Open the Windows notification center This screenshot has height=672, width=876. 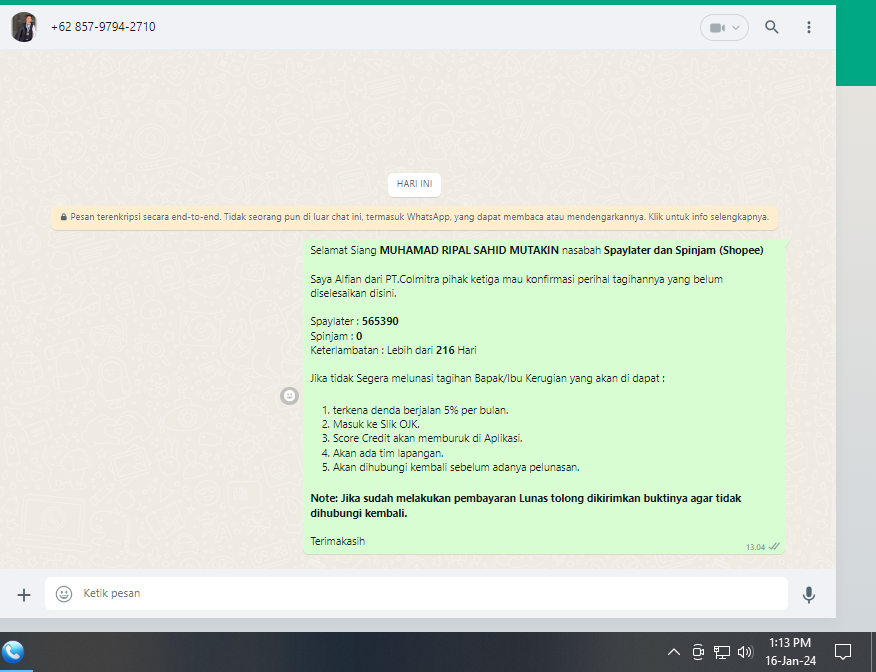(842, 652)
